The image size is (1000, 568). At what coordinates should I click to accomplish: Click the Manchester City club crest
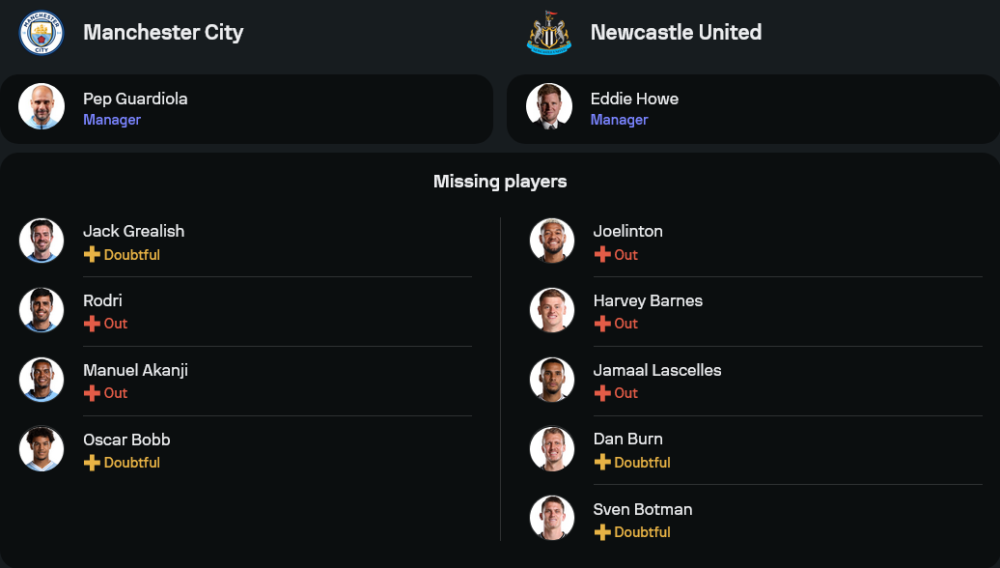click(x=41, y=33)
